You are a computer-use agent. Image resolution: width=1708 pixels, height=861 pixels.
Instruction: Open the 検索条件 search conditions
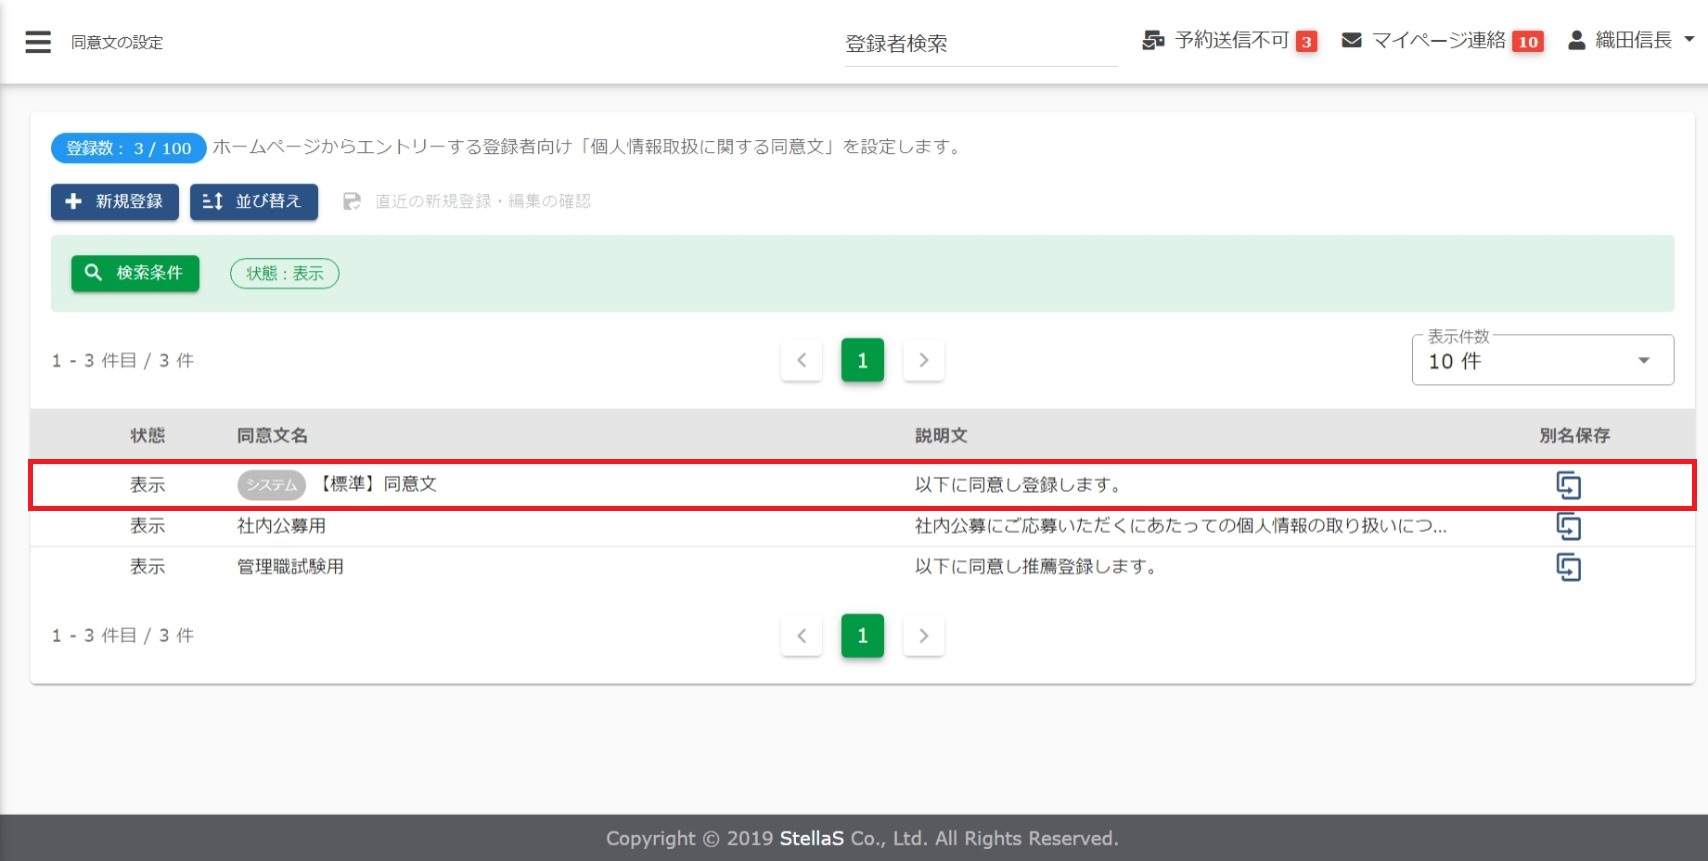pos(135,273)
